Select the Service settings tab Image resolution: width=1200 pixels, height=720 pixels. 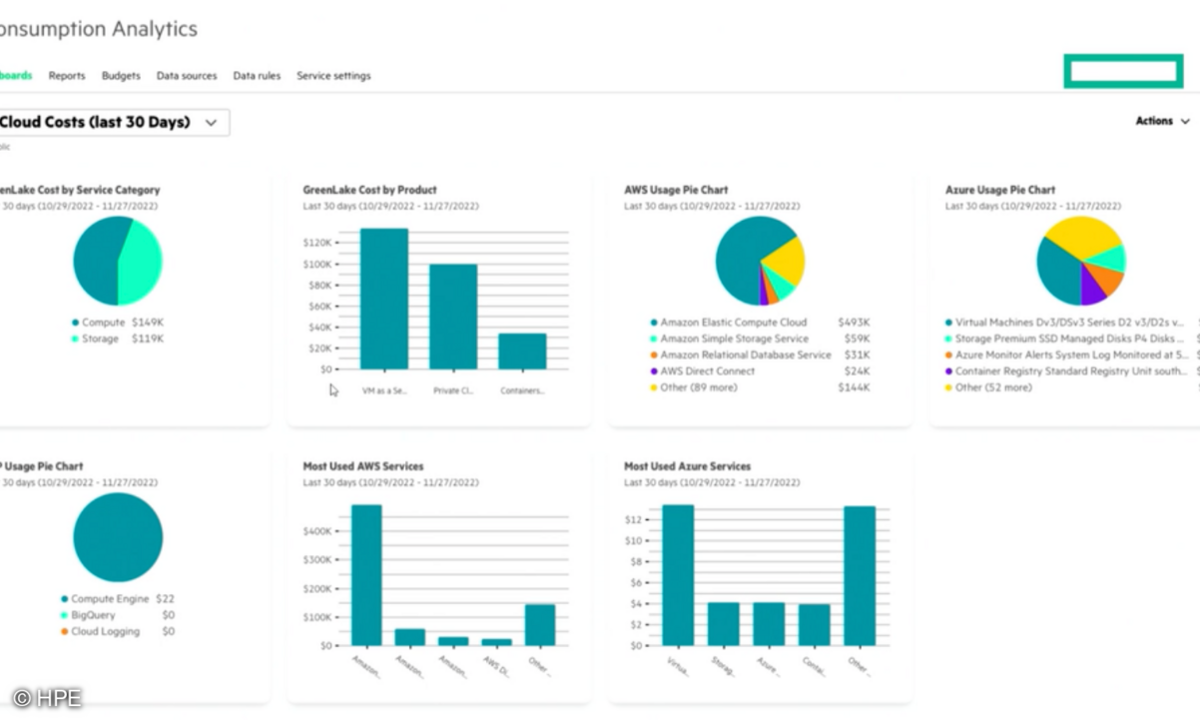tap(334, 76)
